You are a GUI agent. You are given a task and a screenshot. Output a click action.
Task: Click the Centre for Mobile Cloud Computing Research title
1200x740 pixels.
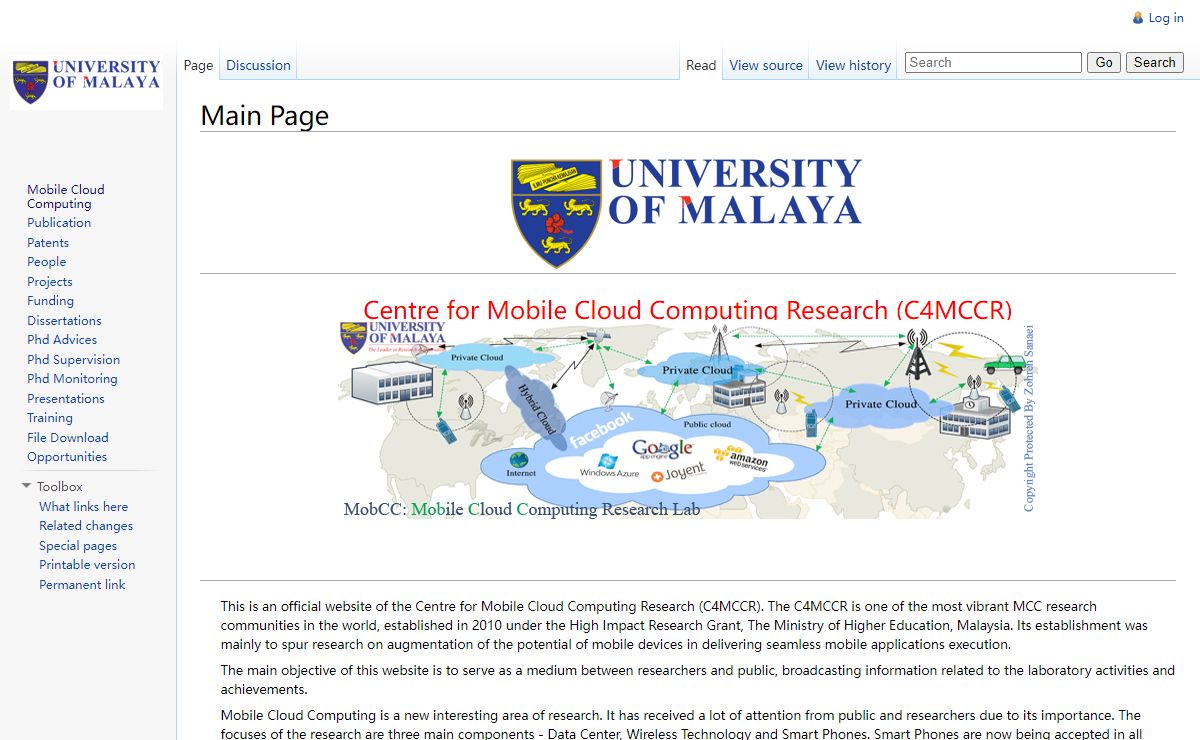click(687, 309)
